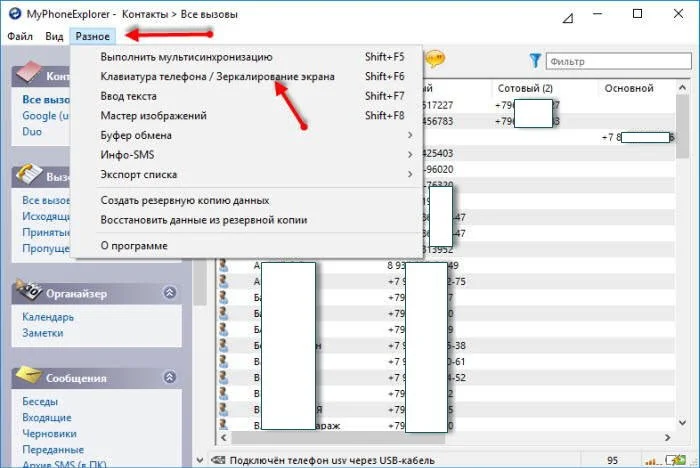The height and width of the screenshot is (468, 700).
Task: Click phone number cell ending 517227
Action: click(x=438, y=105)
